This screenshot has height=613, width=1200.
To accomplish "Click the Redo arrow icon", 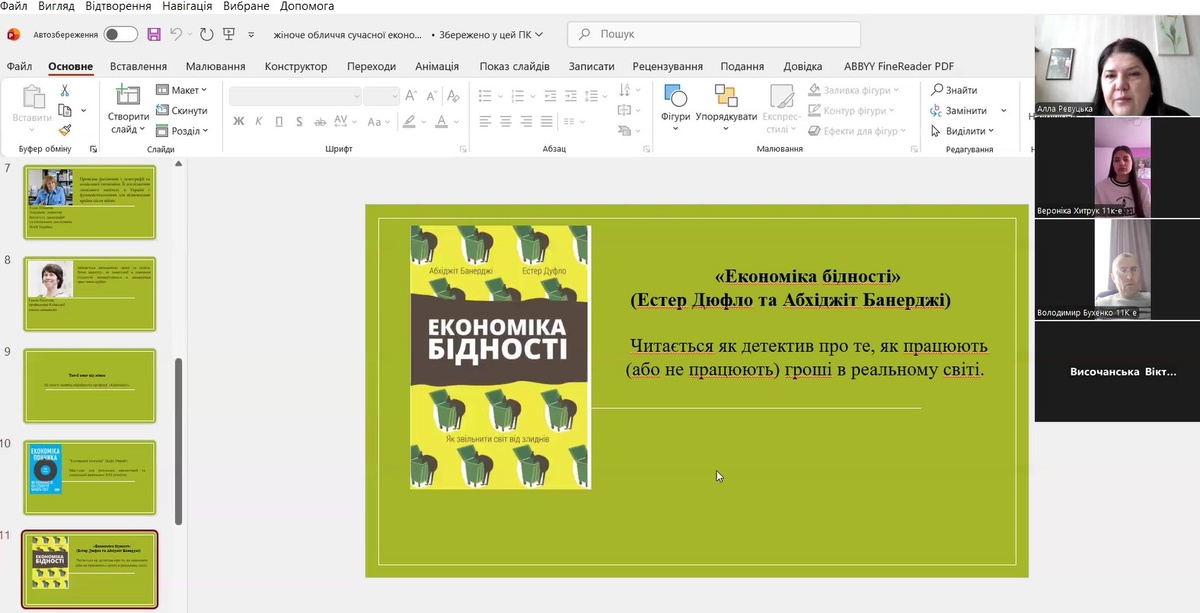I will tap(206, 34).
